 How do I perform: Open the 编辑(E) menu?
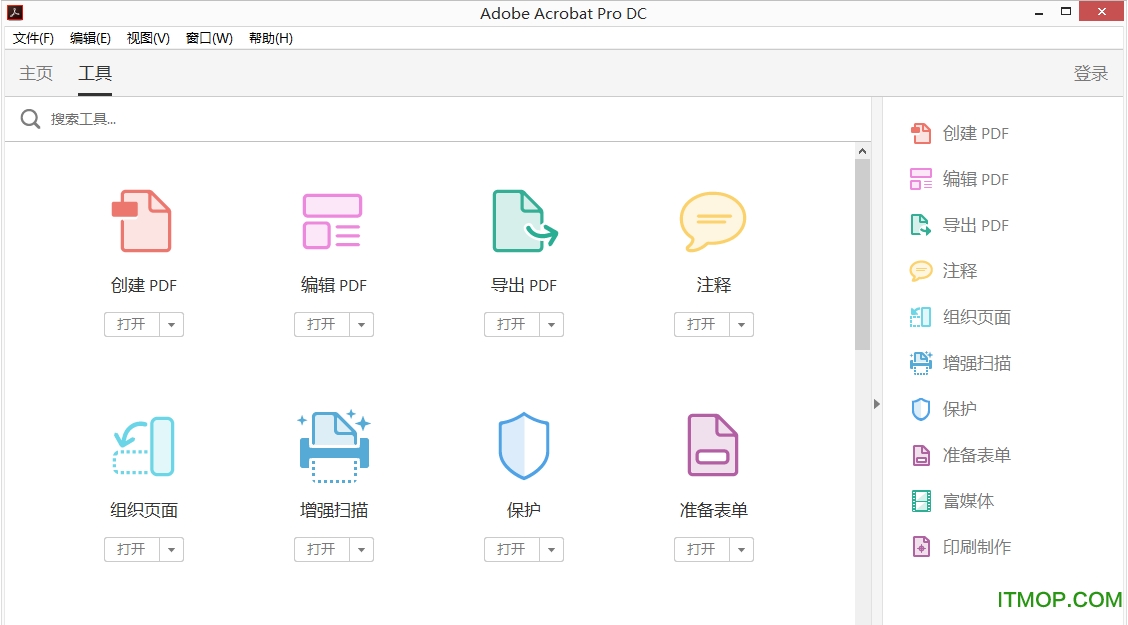90,38
